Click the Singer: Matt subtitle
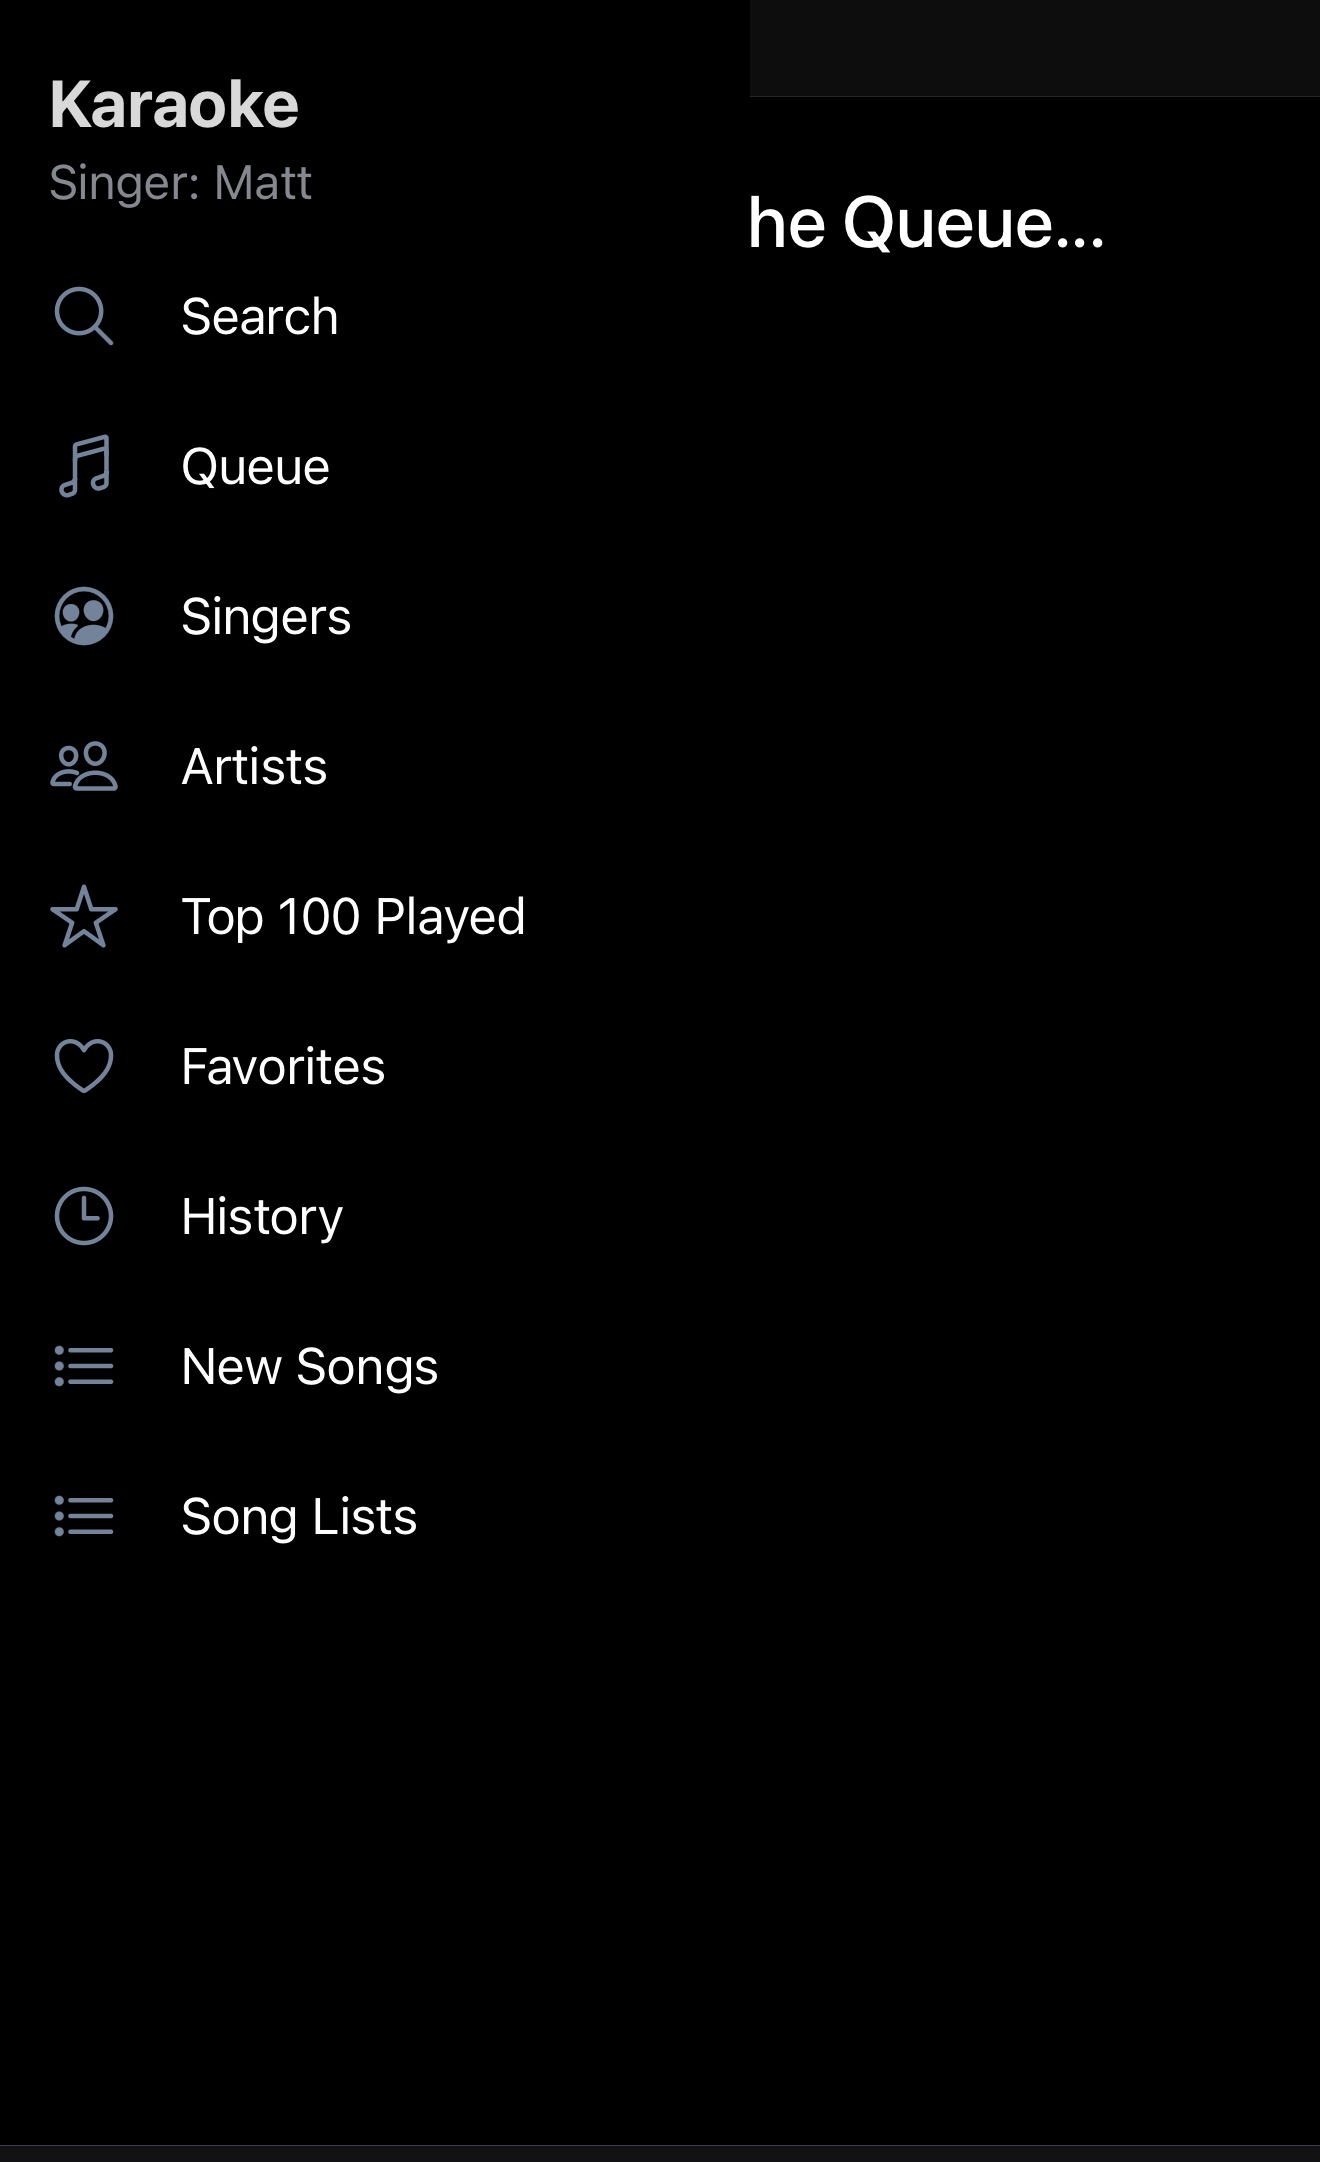This screenshot has width=1320, height=2162. (181, 183)
